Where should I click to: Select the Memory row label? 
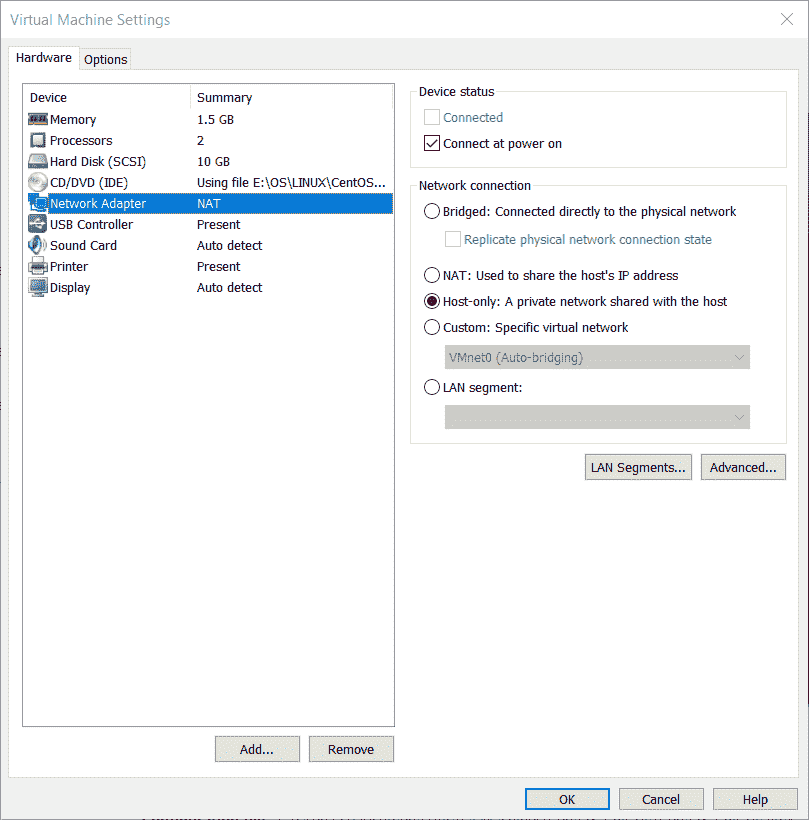point(73,120)
